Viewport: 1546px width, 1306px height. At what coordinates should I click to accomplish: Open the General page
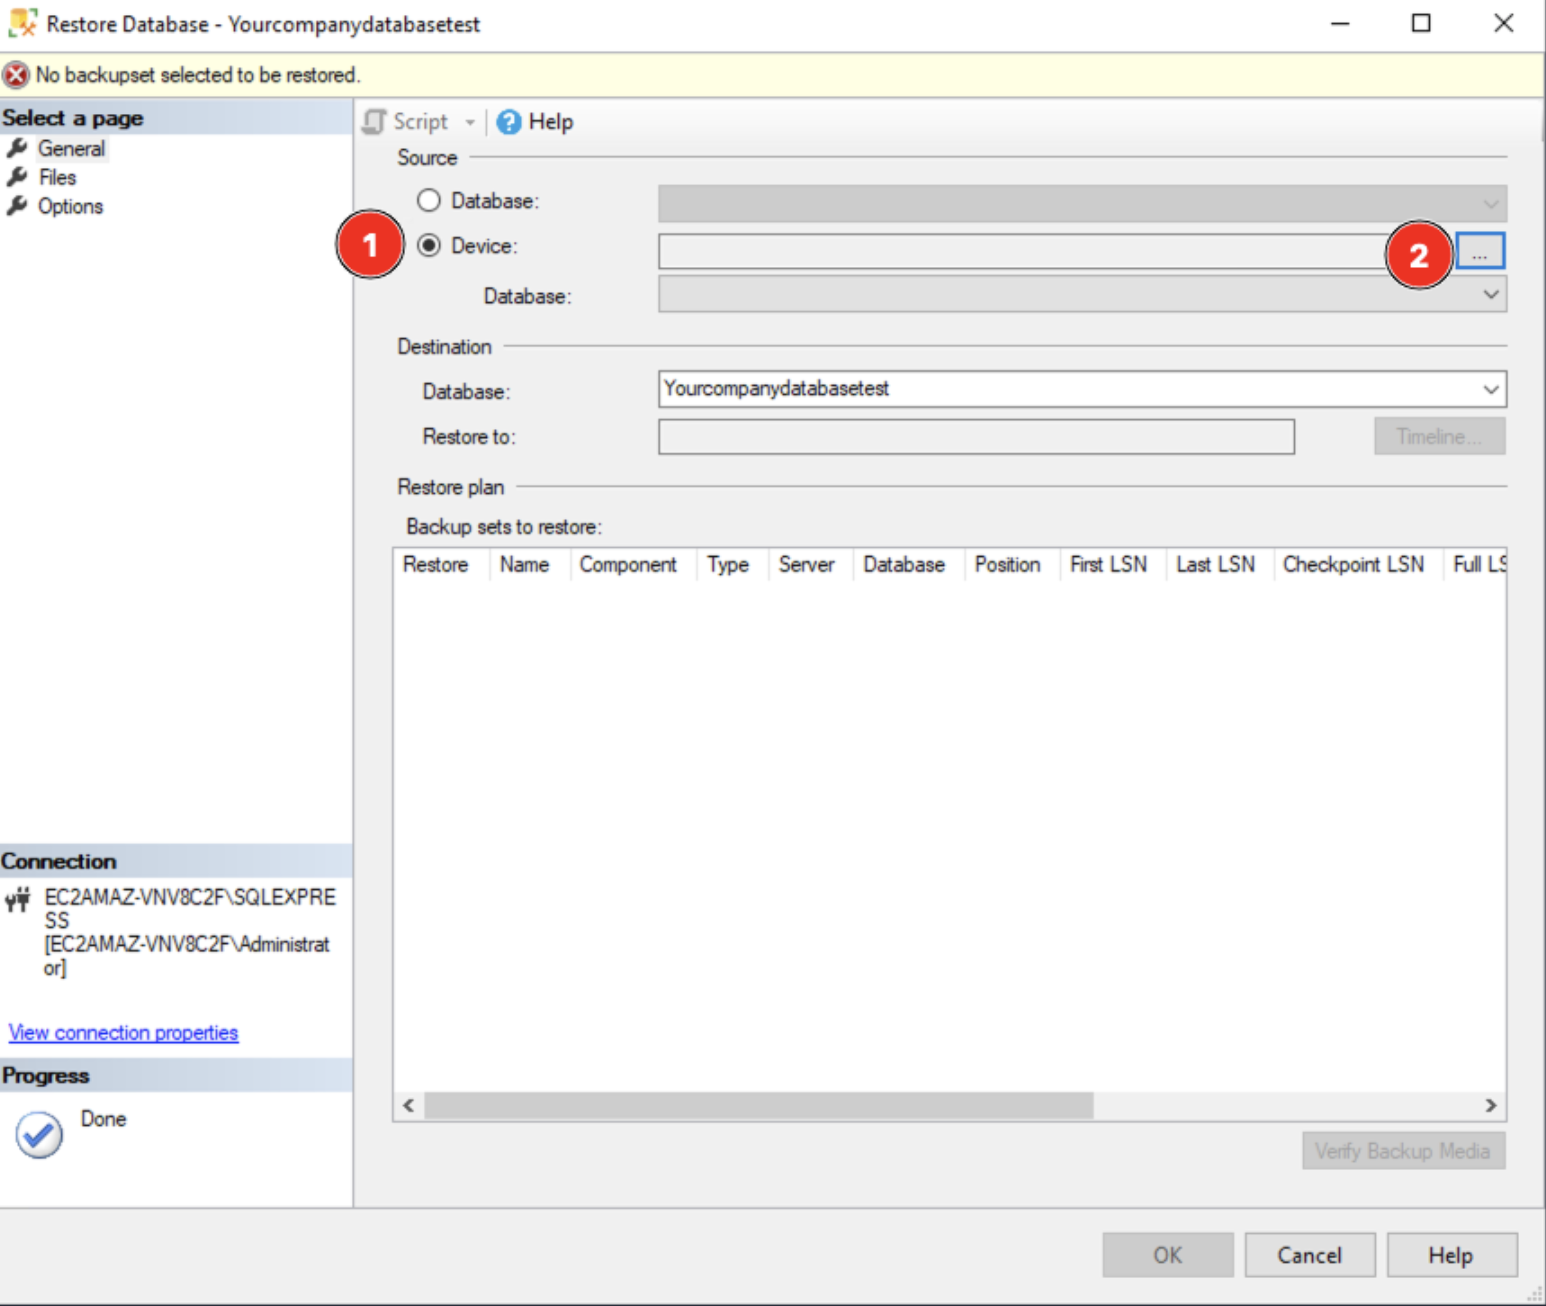[x=71, y=149]
